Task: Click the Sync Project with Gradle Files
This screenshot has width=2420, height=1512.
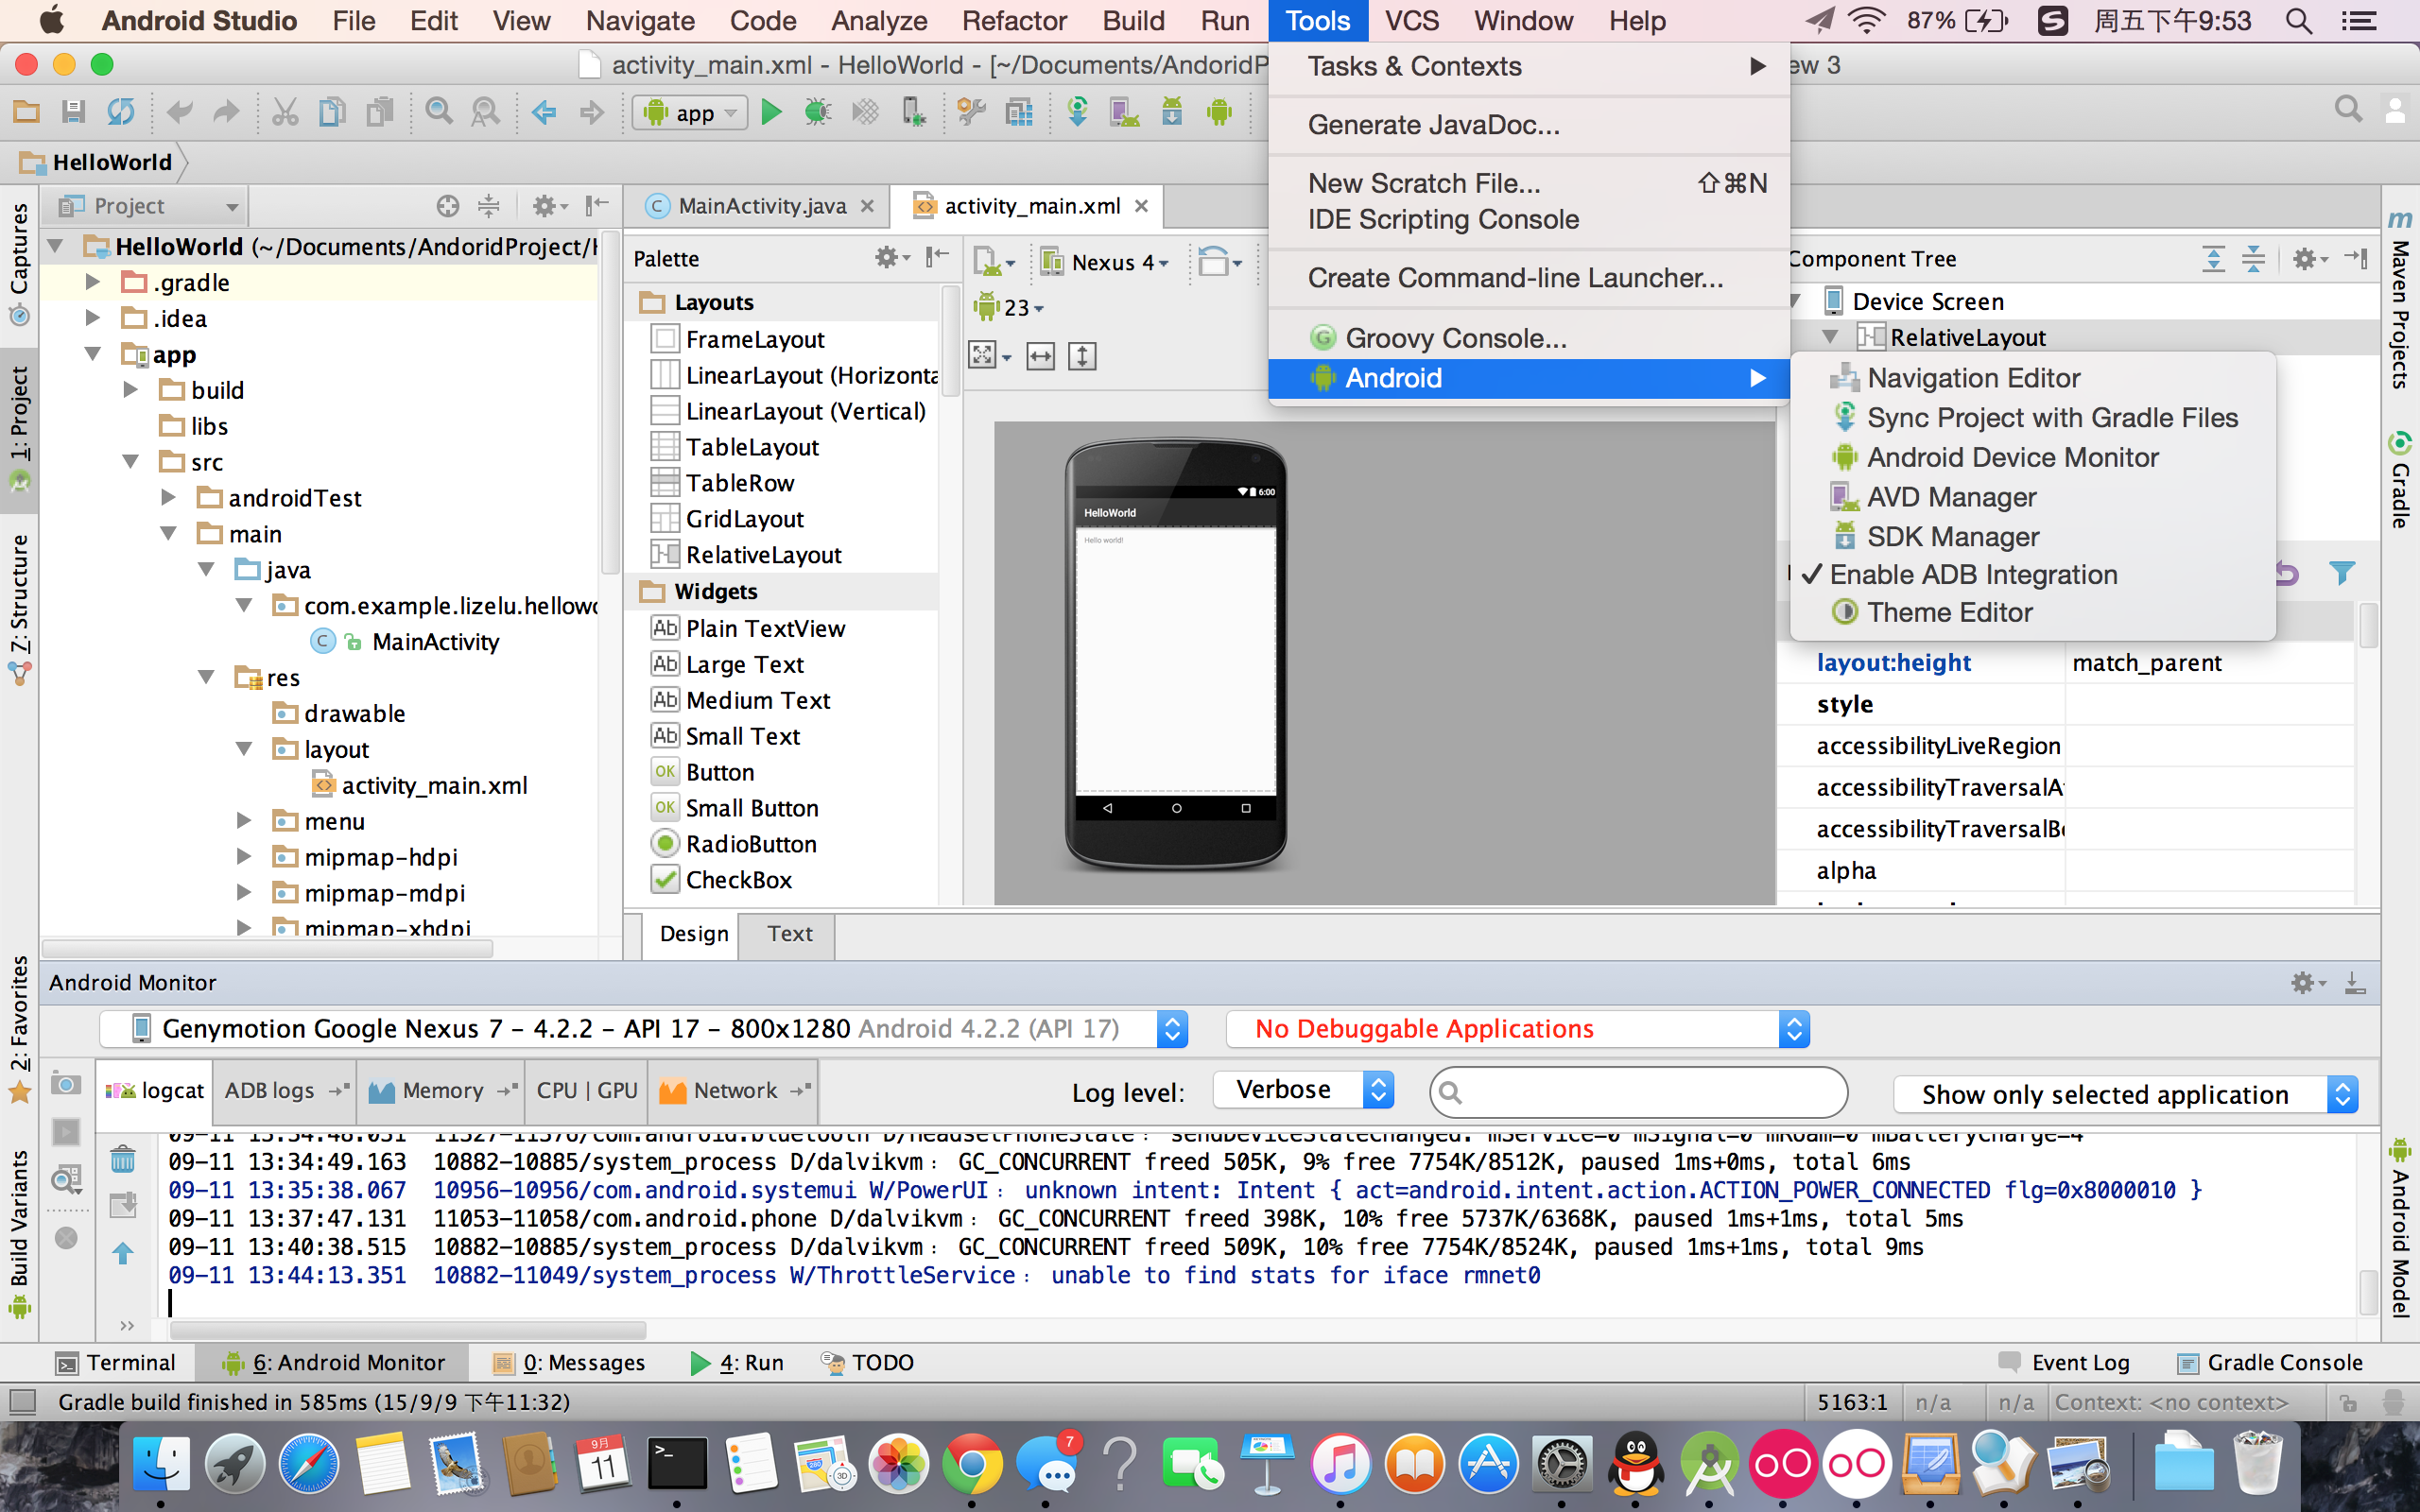Action: click(x=2050, y=417)
